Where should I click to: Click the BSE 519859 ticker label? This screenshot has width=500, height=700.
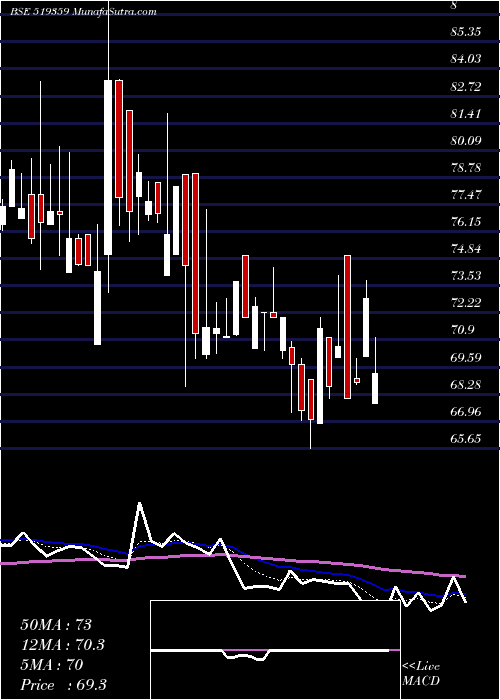point(38,12)
